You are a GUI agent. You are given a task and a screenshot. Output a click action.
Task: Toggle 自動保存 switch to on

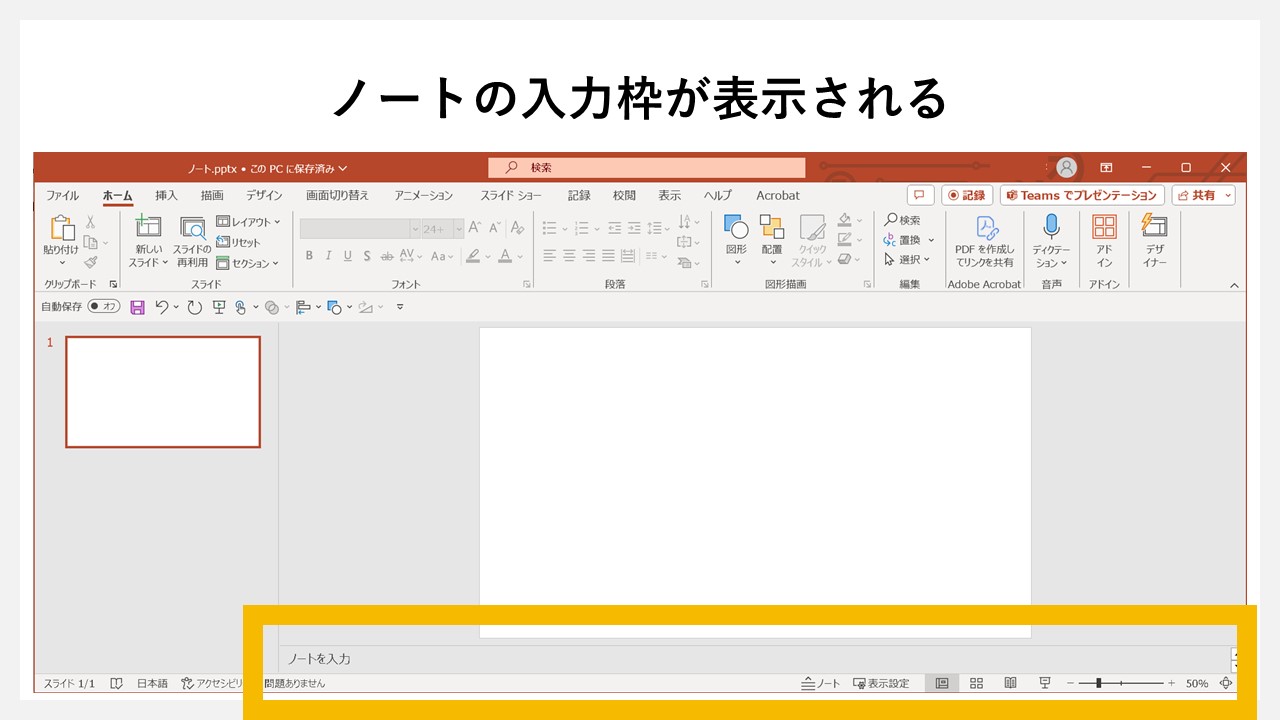(103, 307)
